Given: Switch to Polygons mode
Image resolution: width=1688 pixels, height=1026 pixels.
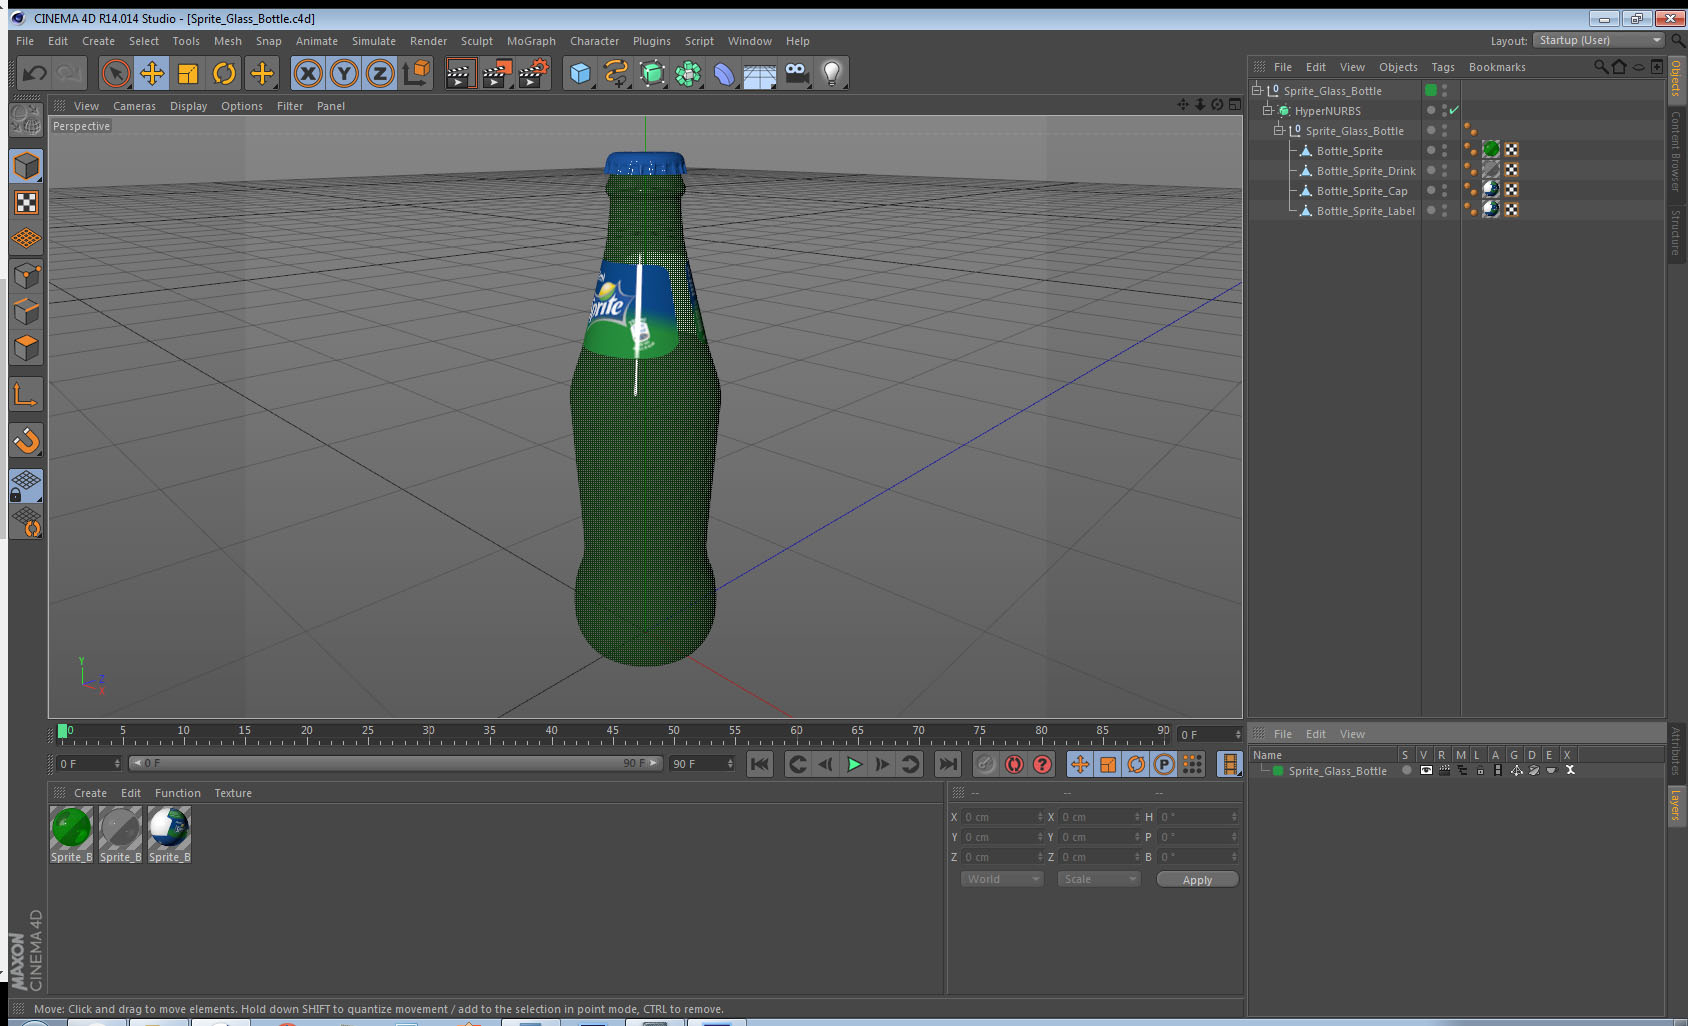Looking at the screenshot, I should click(x=26, y=347).
